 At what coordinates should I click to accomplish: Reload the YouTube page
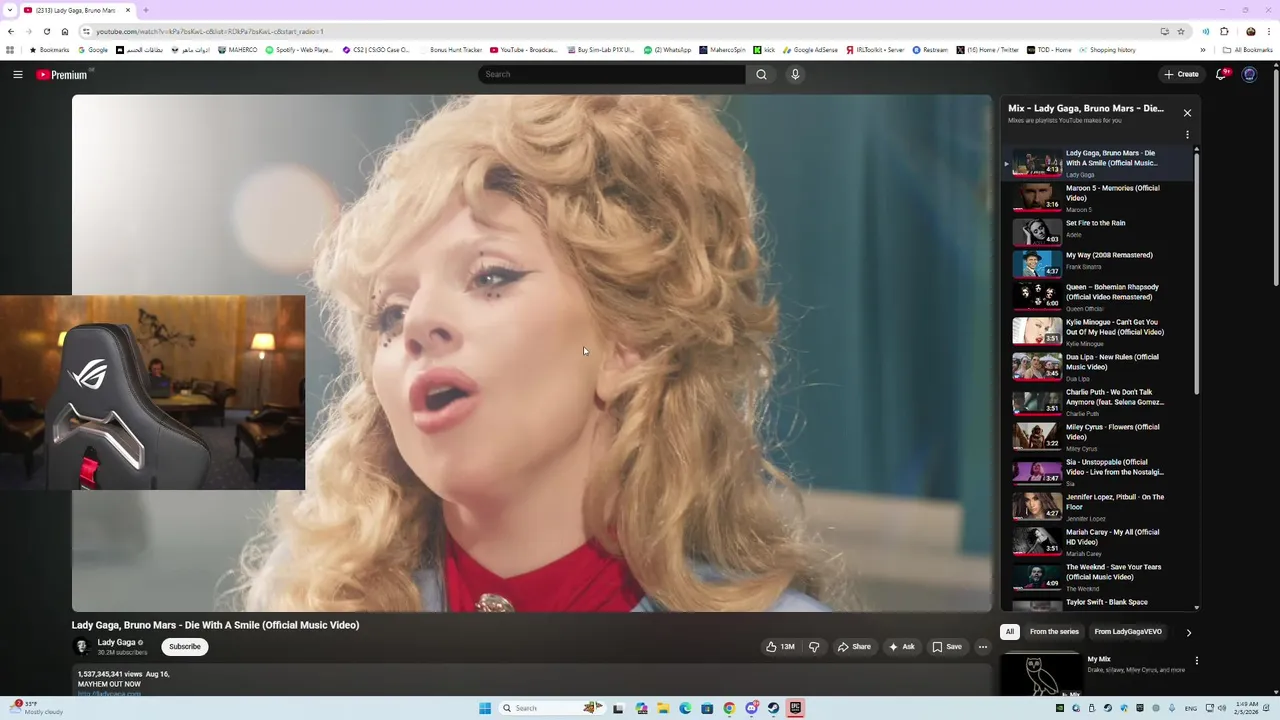tap(46, 31)
